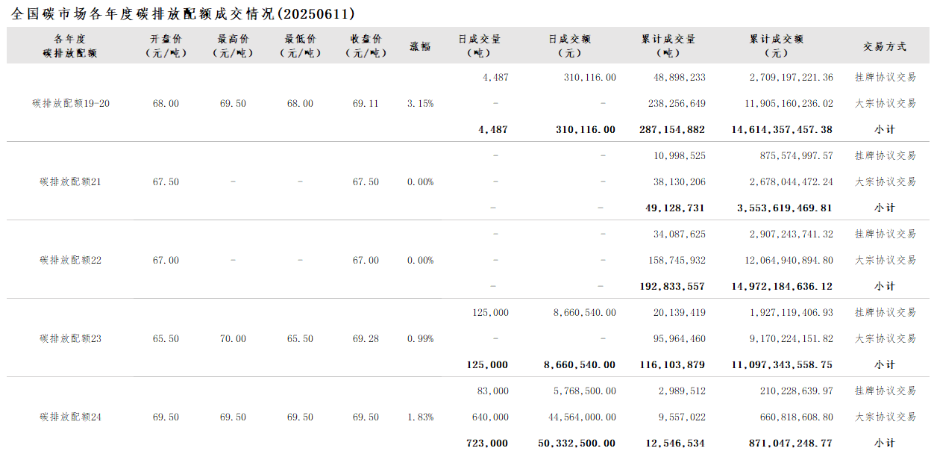Click the 收盘价 column header
The height and width of the screenshot is (468, 934).
point(366,45)
